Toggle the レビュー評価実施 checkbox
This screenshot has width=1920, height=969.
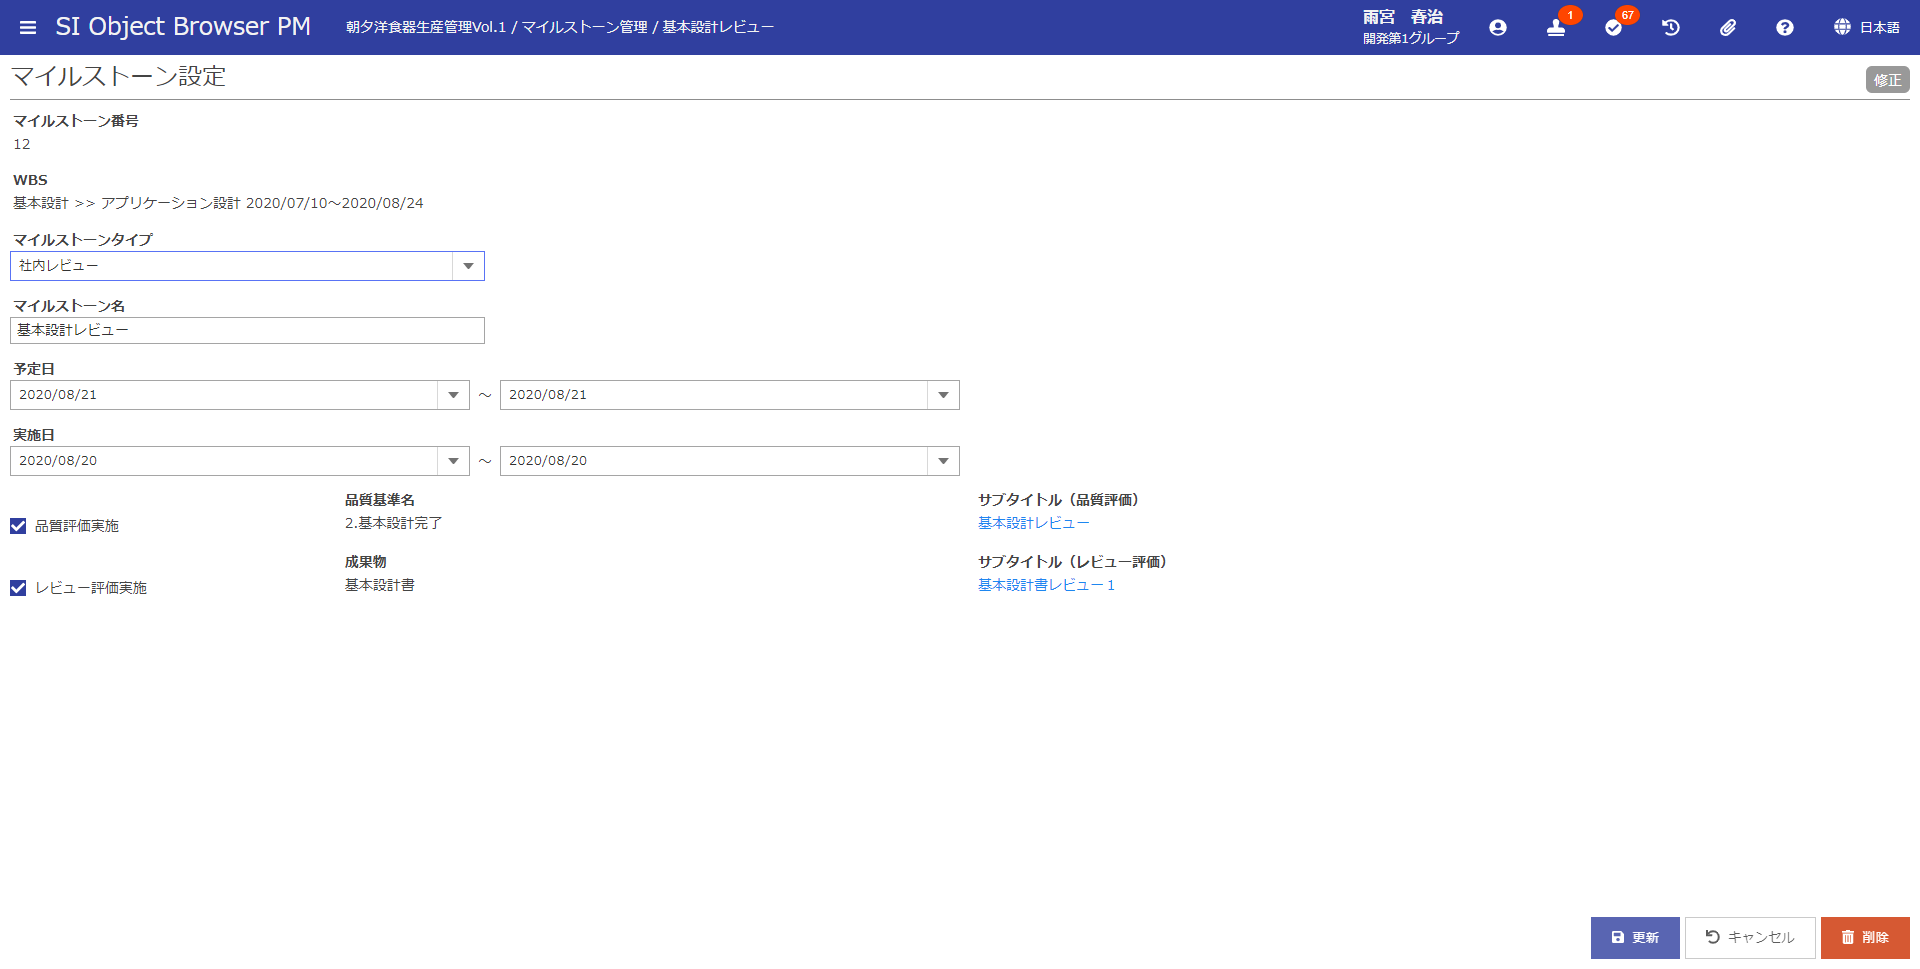18,588
